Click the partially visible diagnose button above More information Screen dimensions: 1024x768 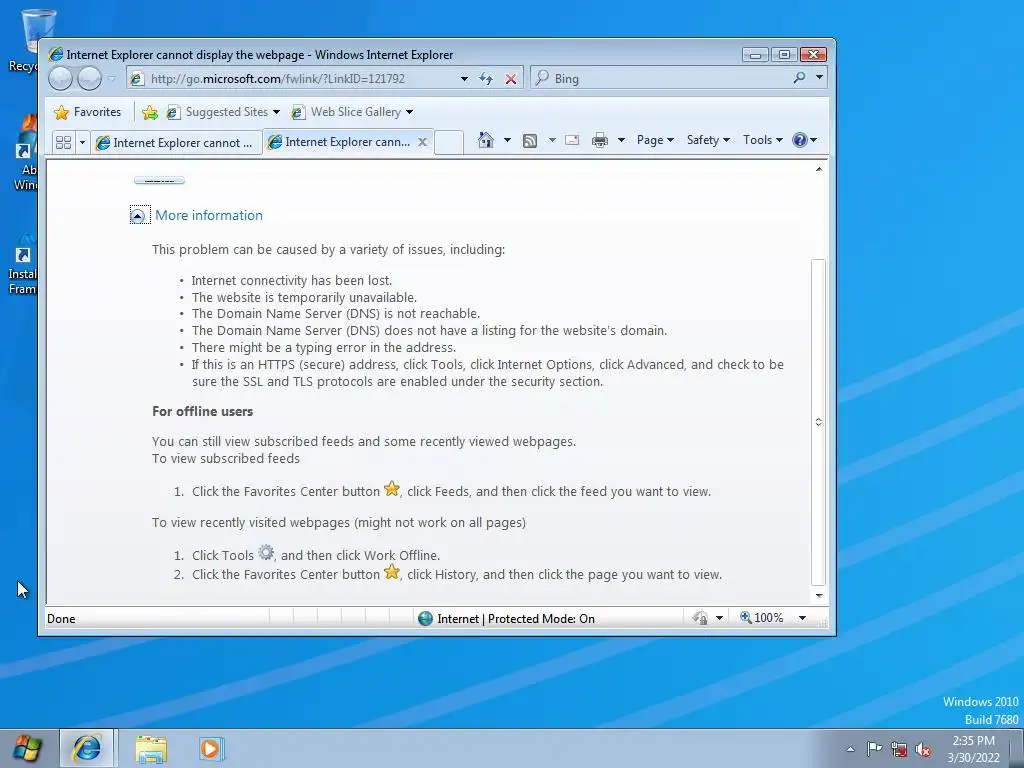[x=159, y=180]
